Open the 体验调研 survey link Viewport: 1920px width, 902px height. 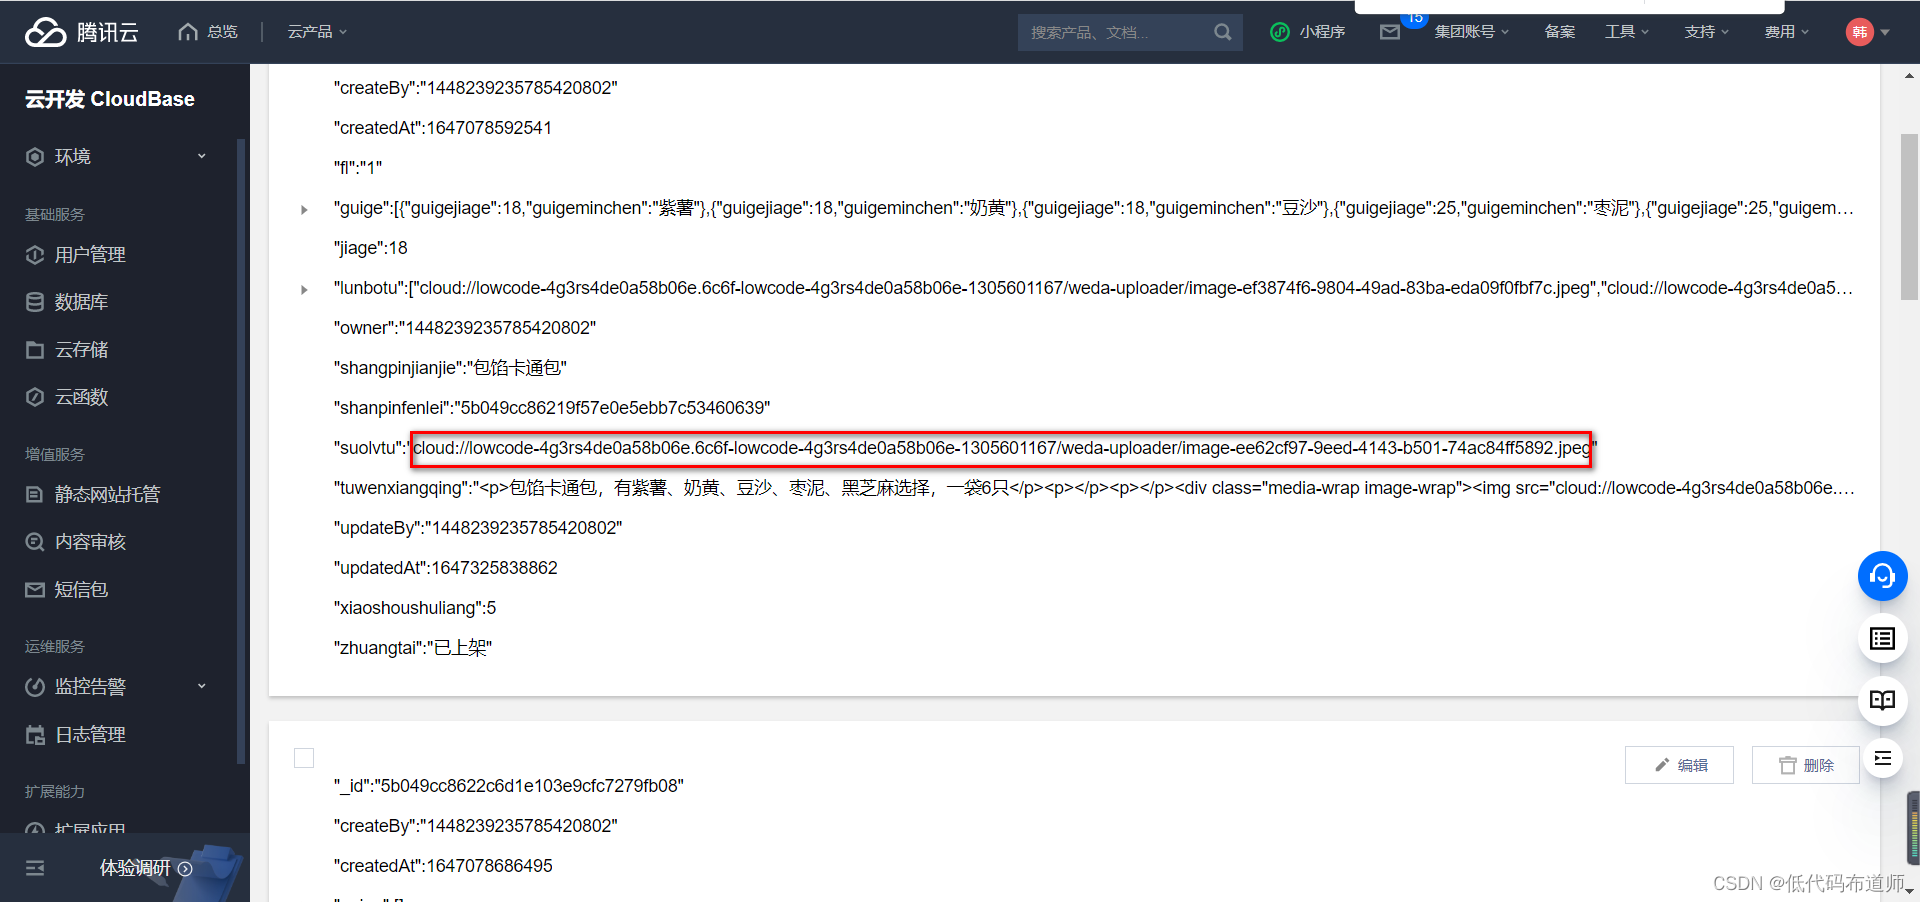[x=146, y=868]
